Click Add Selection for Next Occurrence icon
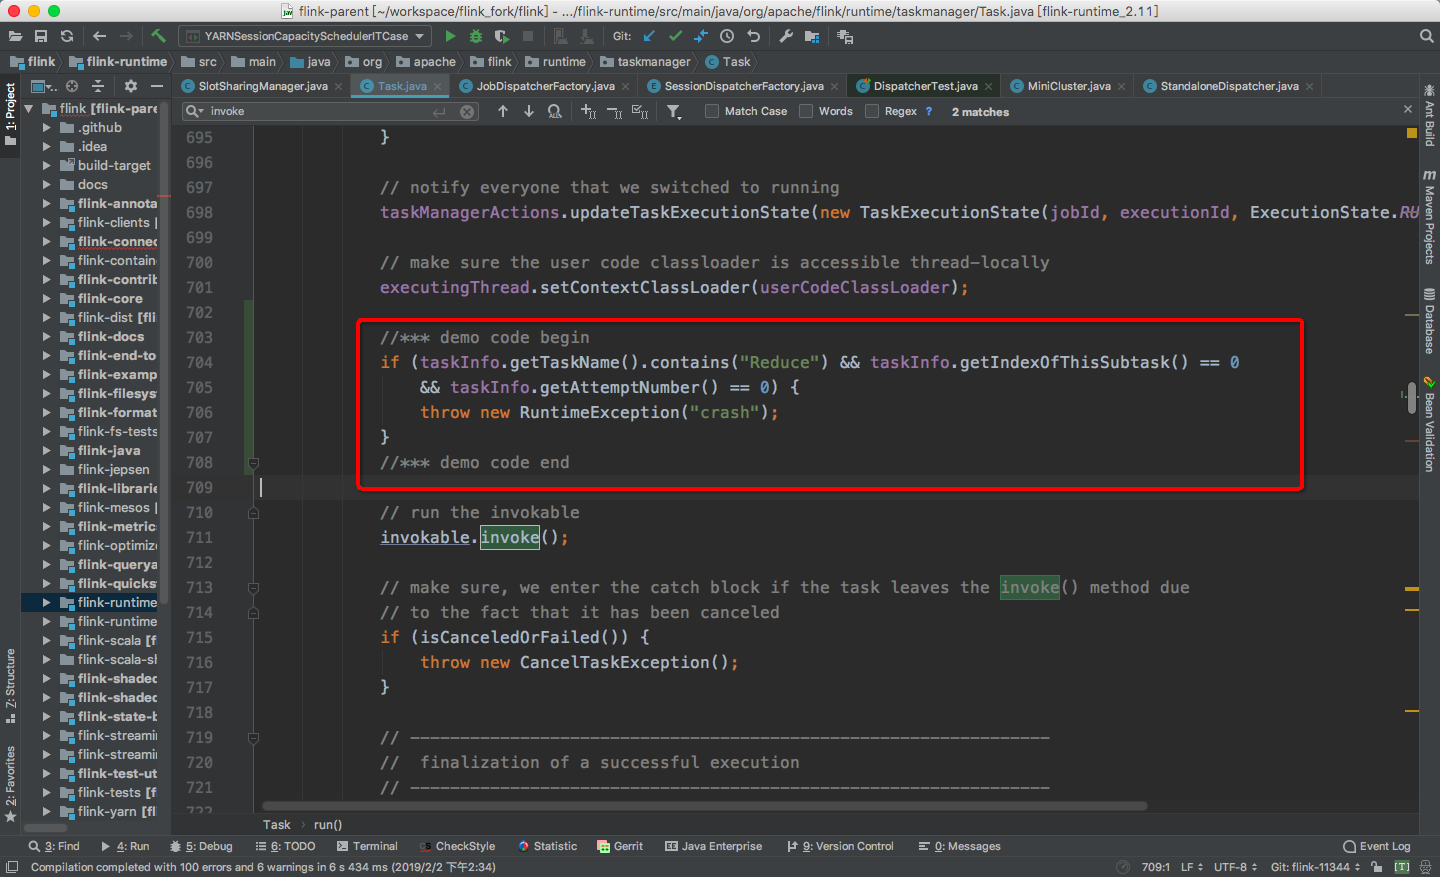Screen dimensions: 1440x877 [588, 111]
